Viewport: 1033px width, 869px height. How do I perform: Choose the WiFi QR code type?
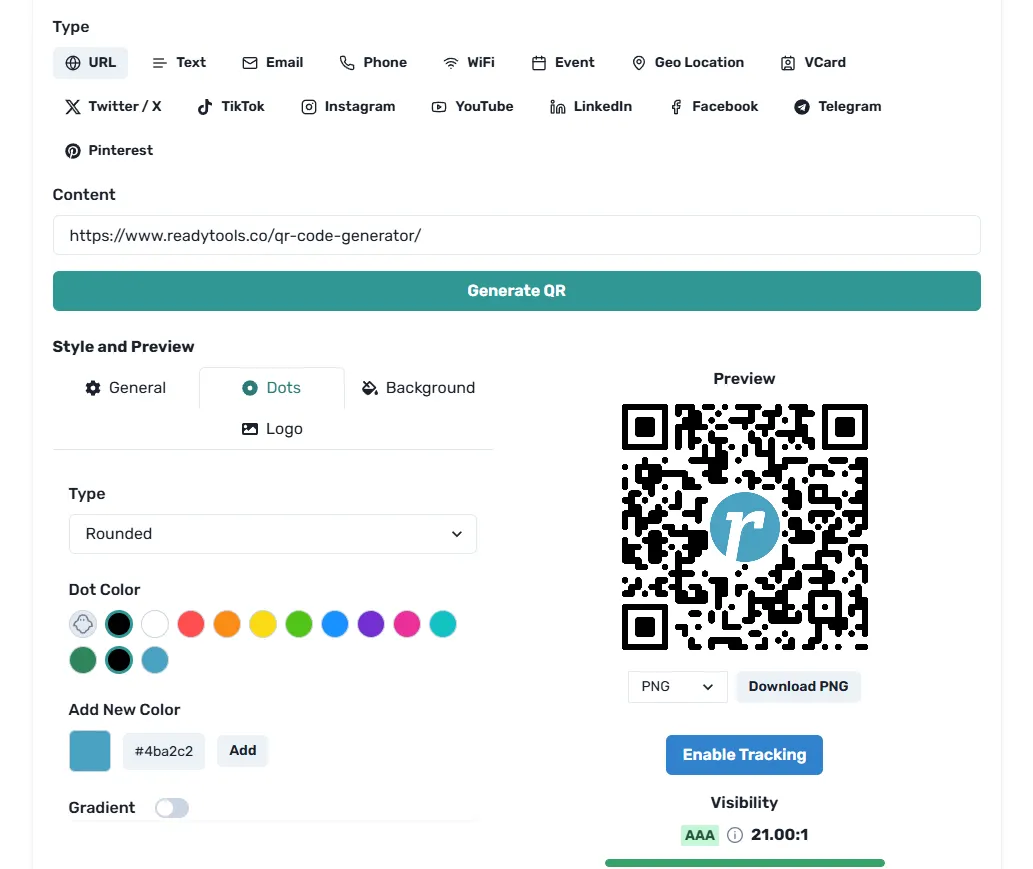pyautogui.click(x=469, y=62)
